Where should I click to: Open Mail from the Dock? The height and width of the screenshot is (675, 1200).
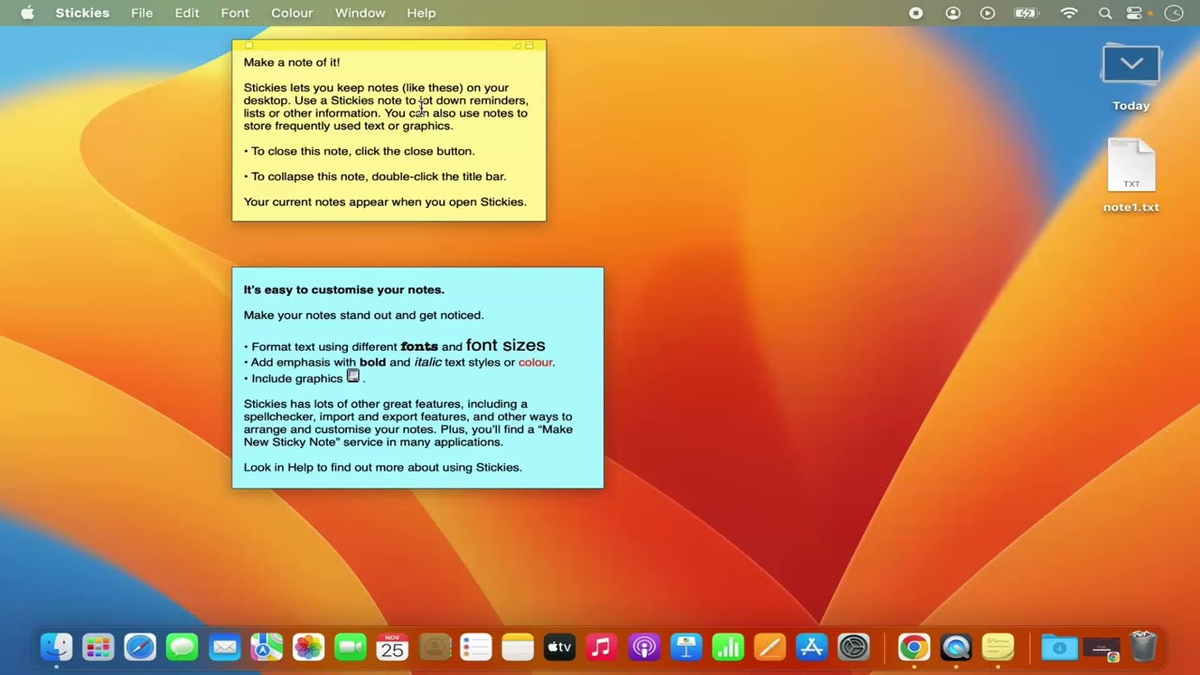[225, 647]
